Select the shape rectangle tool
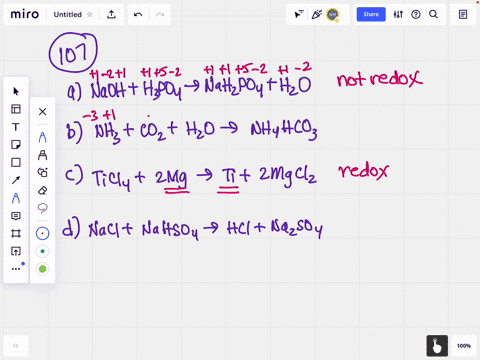The width and height of the screenshot is (480, 360). coord(16,162)
